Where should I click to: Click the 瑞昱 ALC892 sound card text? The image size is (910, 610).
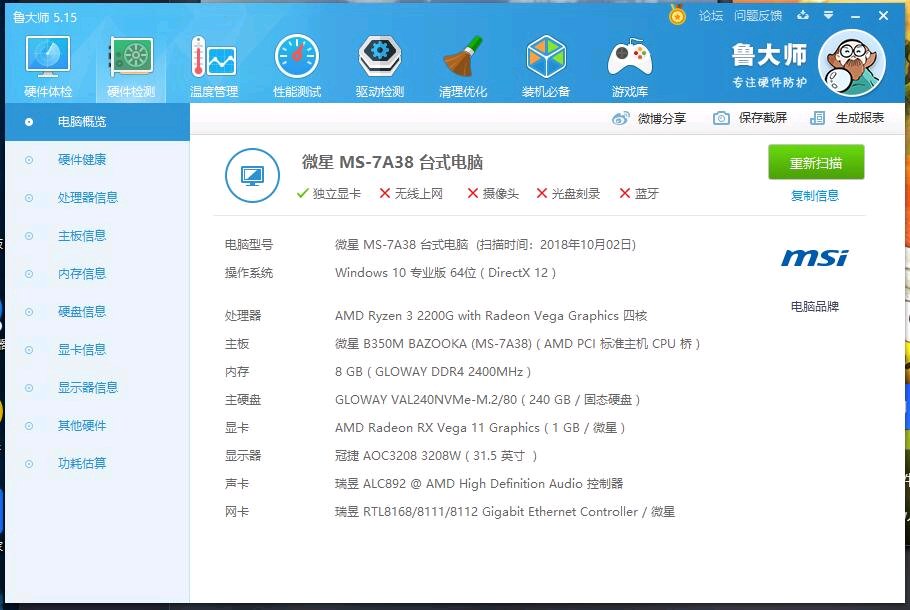coord(479,483)
